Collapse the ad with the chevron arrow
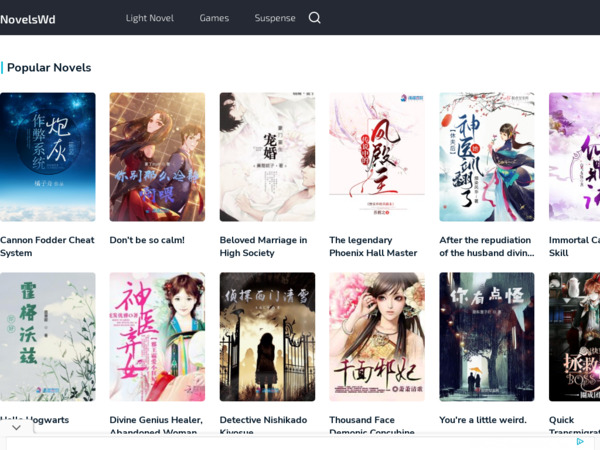 click(x=16, y=427)
